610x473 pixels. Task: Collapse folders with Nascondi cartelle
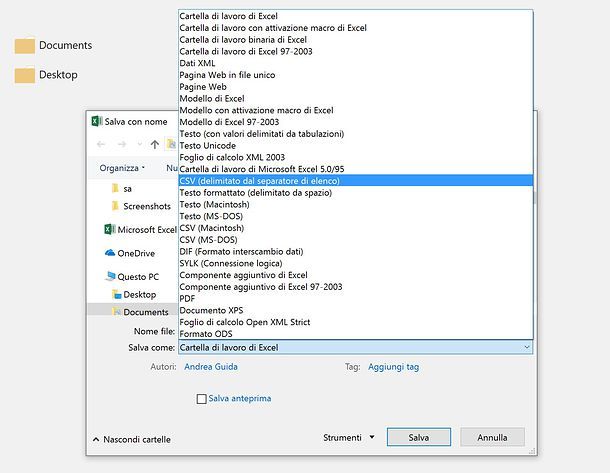(132, 439)
